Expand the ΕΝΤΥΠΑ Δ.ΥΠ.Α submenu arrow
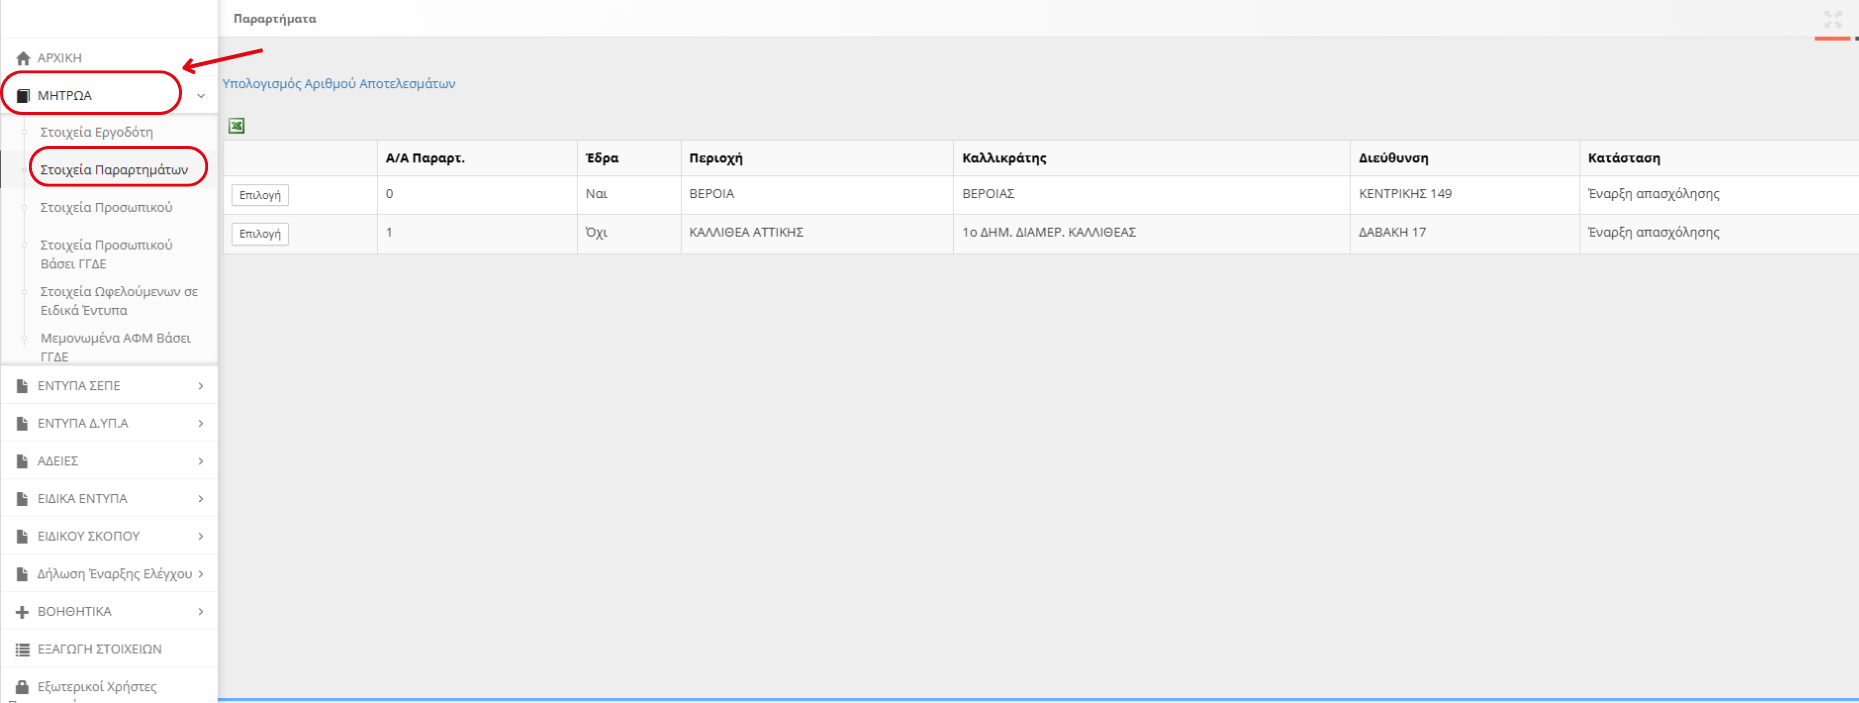The height and width of the screenshot is (703, 1859). pos(201,424)
